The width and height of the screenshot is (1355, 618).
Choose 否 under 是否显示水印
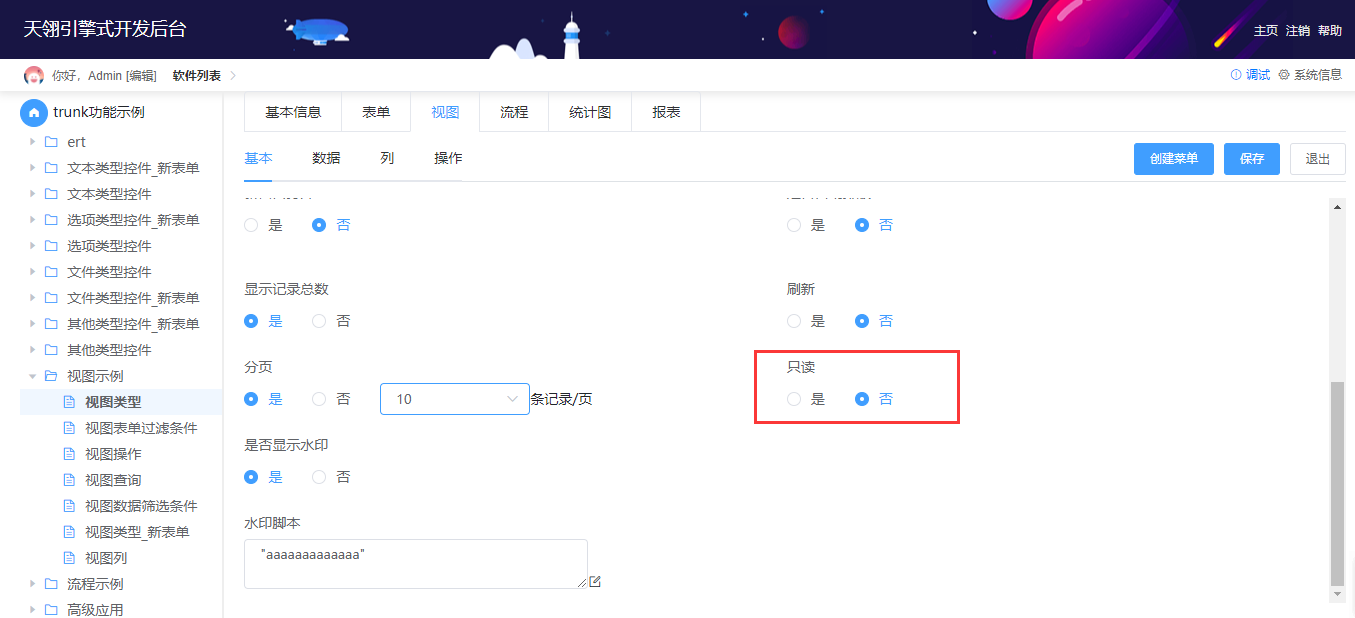click(319, 477)
